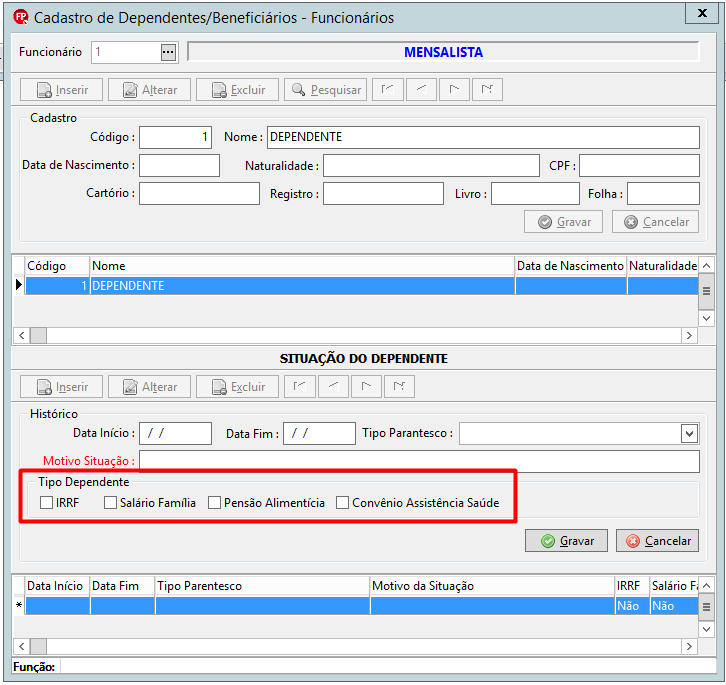This screenshot has height=685, width=726.
Task: Select the DEPENDENTE row in dependents grid
Action: pos(362,286)
